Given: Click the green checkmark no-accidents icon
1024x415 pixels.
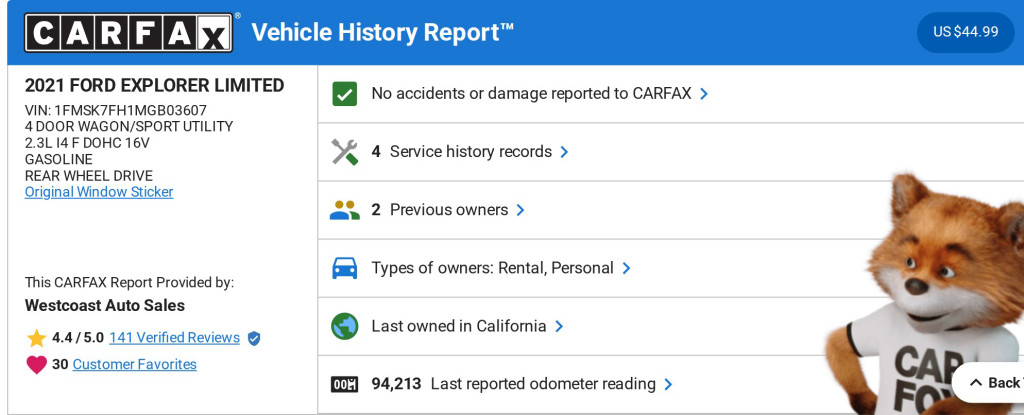Looking at the screenshot, I should coord(344,94).
